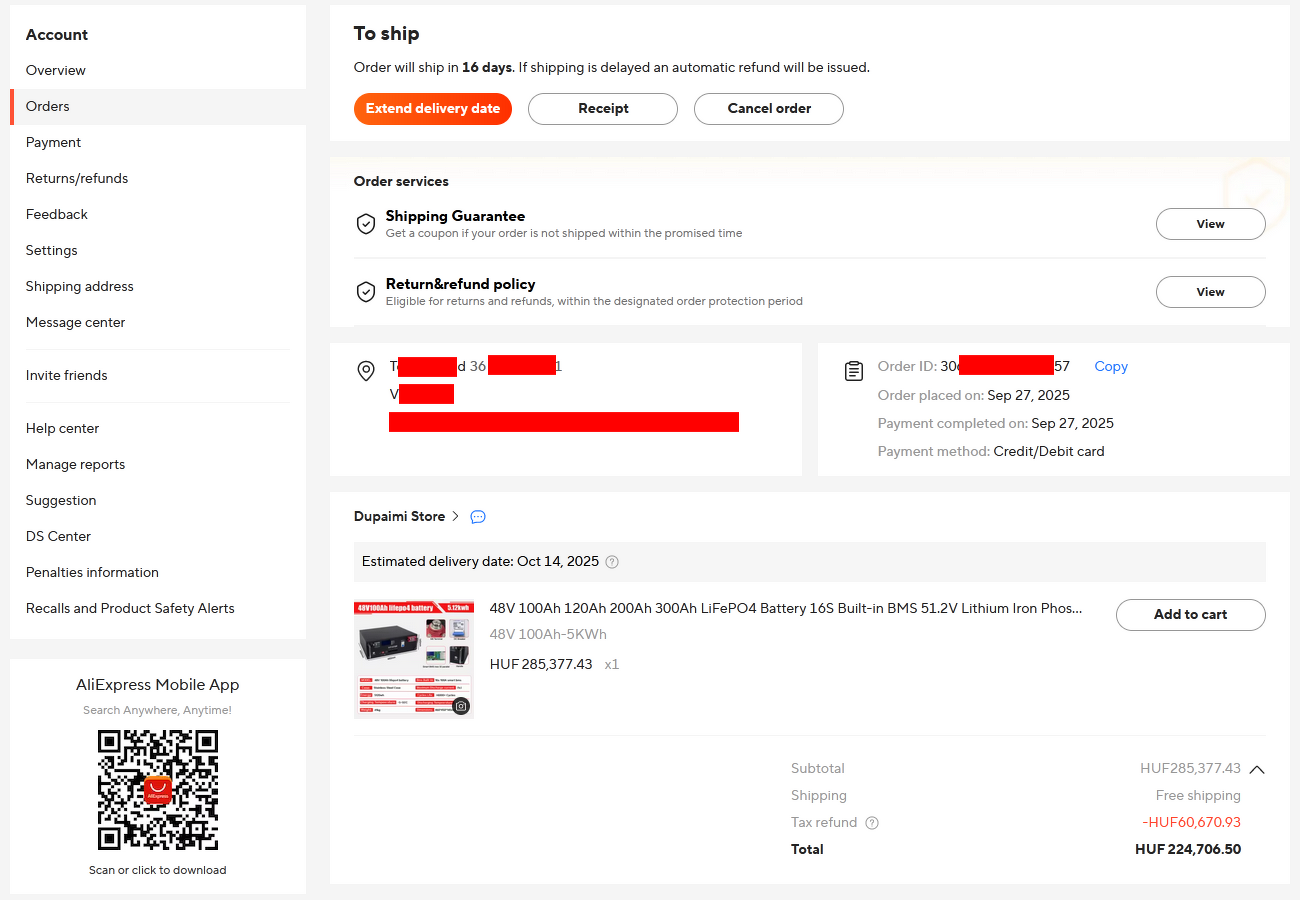Click the Extend delivery date button

pyautogui.click(x=433, y=109)
